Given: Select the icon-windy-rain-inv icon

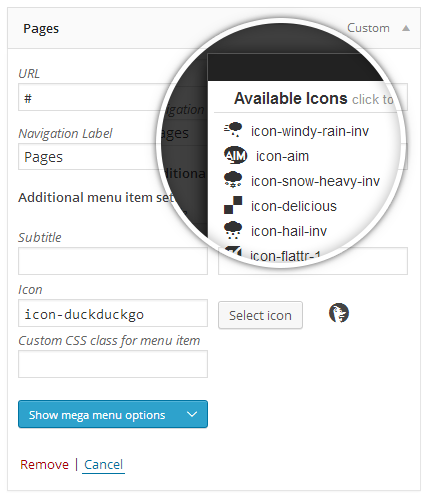Looking at the screenshot, I should click(233, 130).
